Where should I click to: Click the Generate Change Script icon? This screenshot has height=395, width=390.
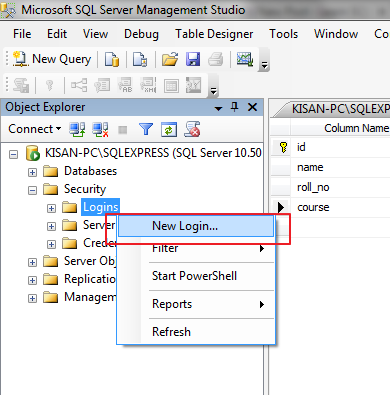coord(21,85)
